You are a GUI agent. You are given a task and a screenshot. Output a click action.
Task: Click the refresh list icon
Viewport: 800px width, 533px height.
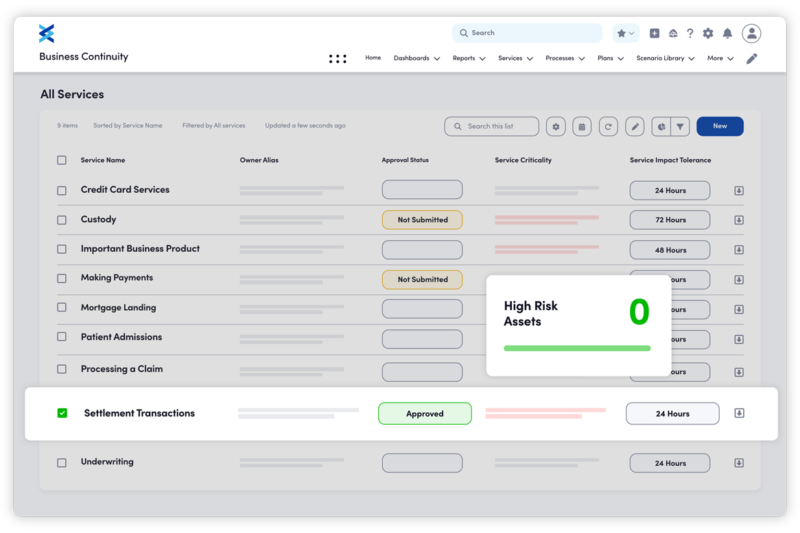[x=608, y=127]
